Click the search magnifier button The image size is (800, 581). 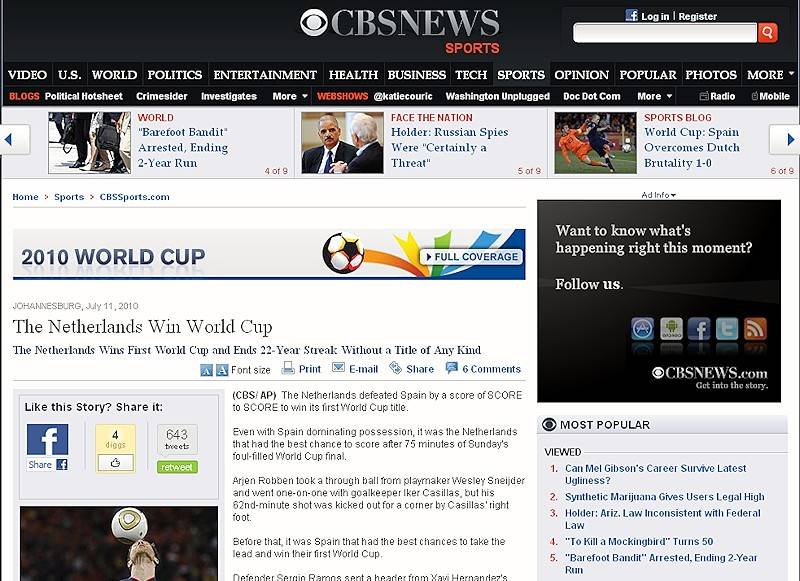[767, 33]
